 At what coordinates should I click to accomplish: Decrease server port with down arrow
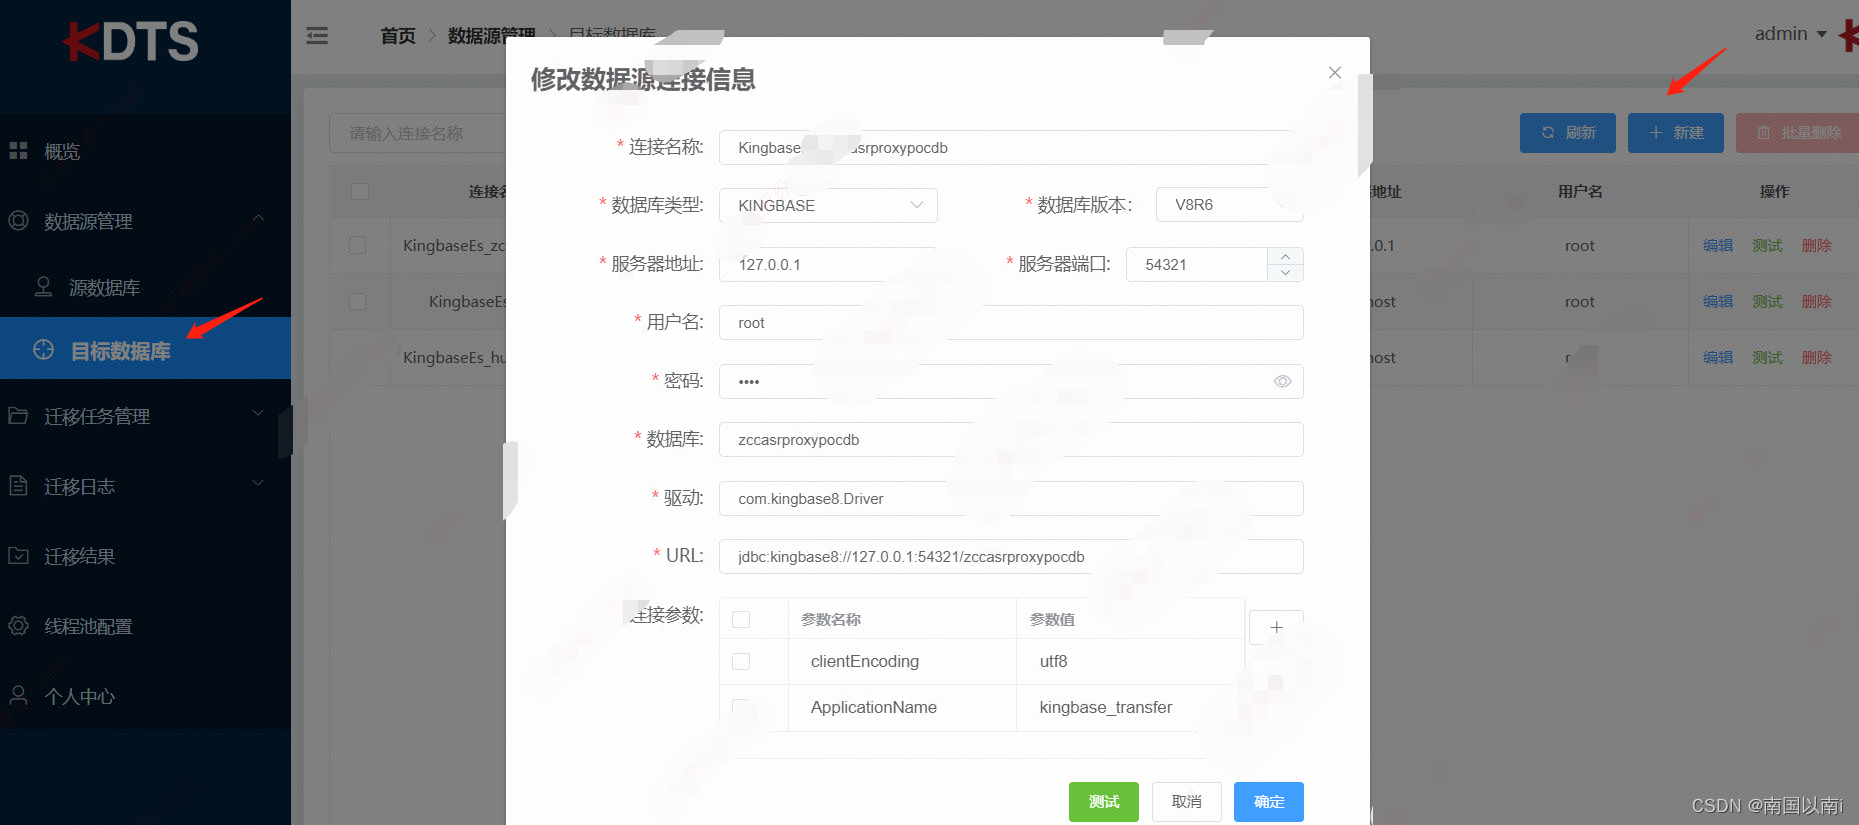1285,272
